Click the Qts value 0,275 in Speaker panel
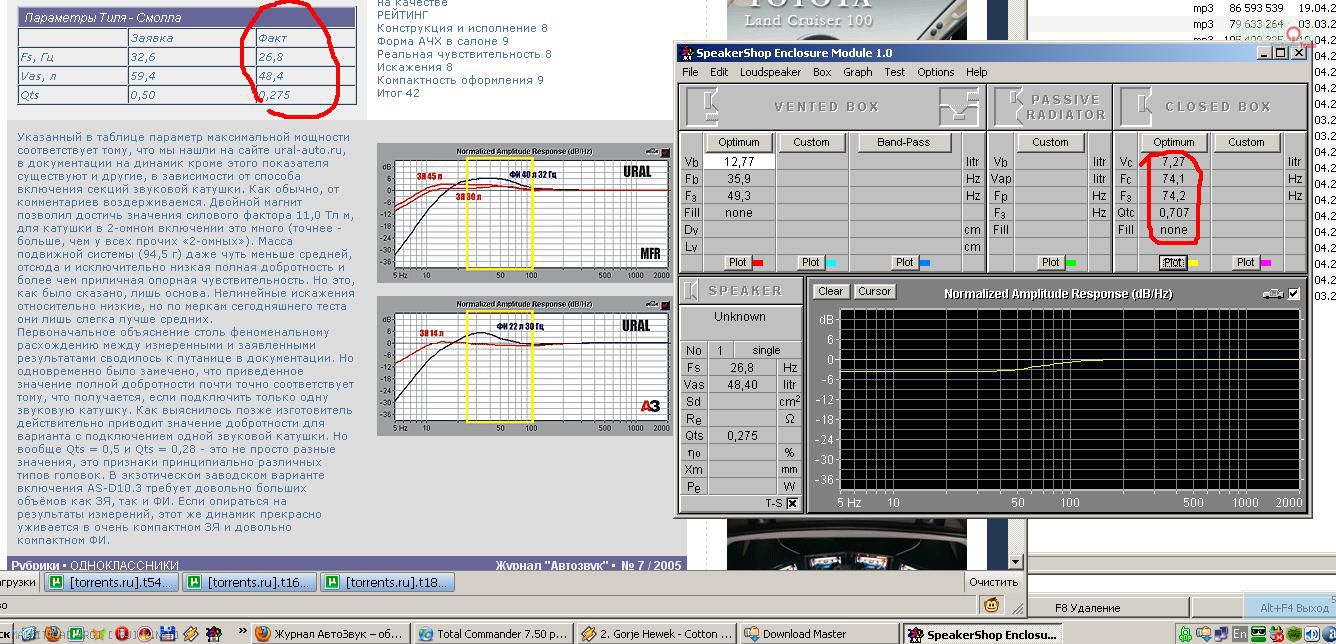The image size is (1336, 644). (x=741, y=435)
